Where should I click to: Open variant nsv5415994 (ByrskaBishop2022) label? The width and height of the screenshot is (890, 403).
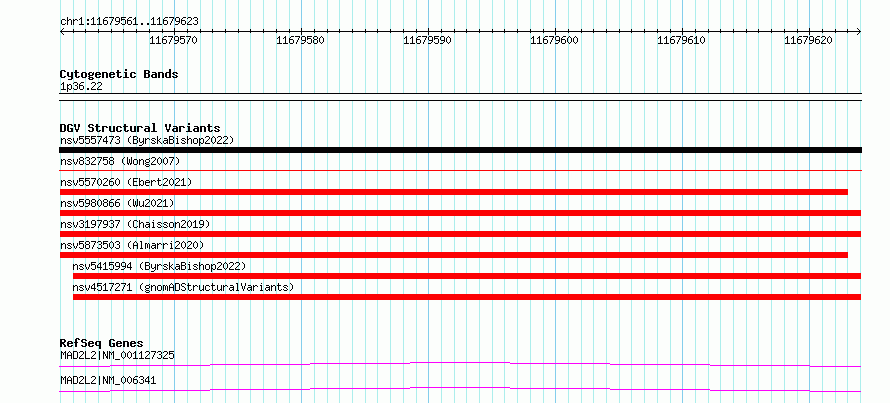(159, 266)
